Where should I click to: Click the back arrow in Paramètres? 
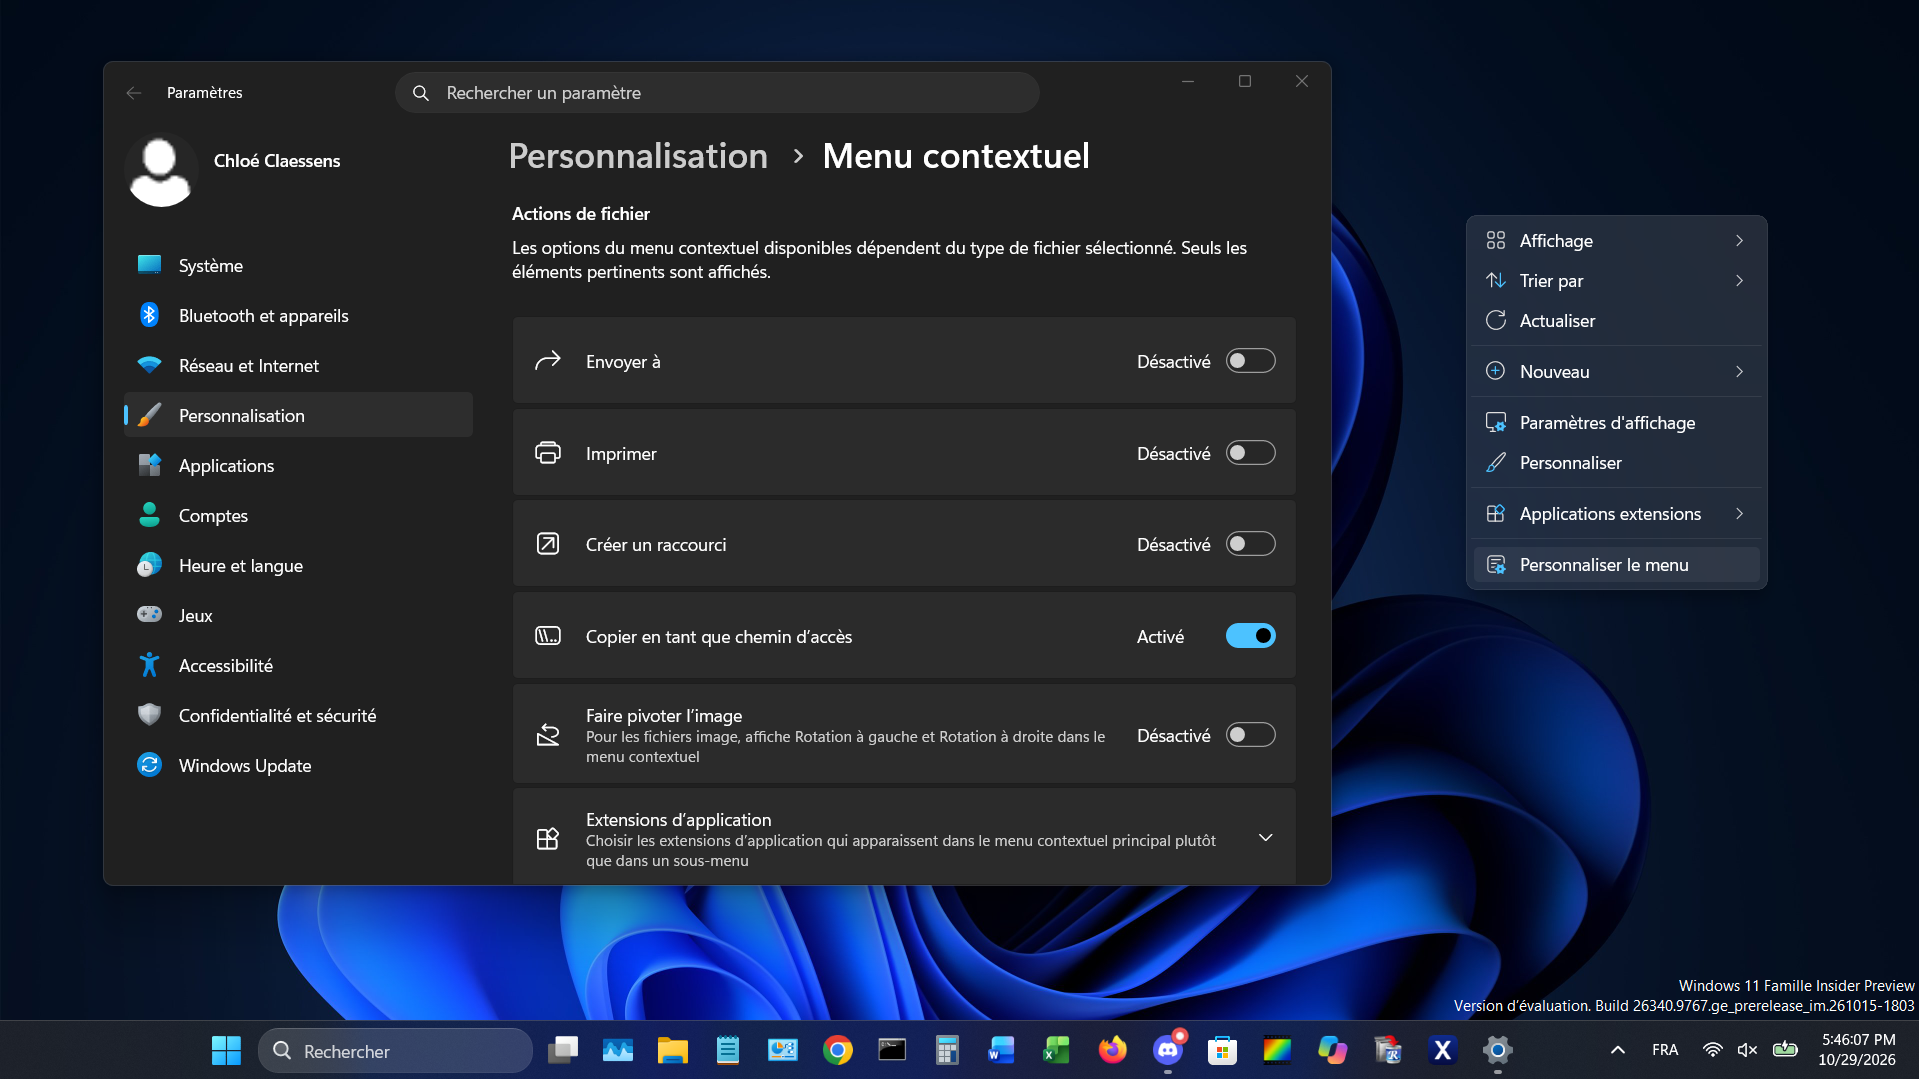(133, 93)
